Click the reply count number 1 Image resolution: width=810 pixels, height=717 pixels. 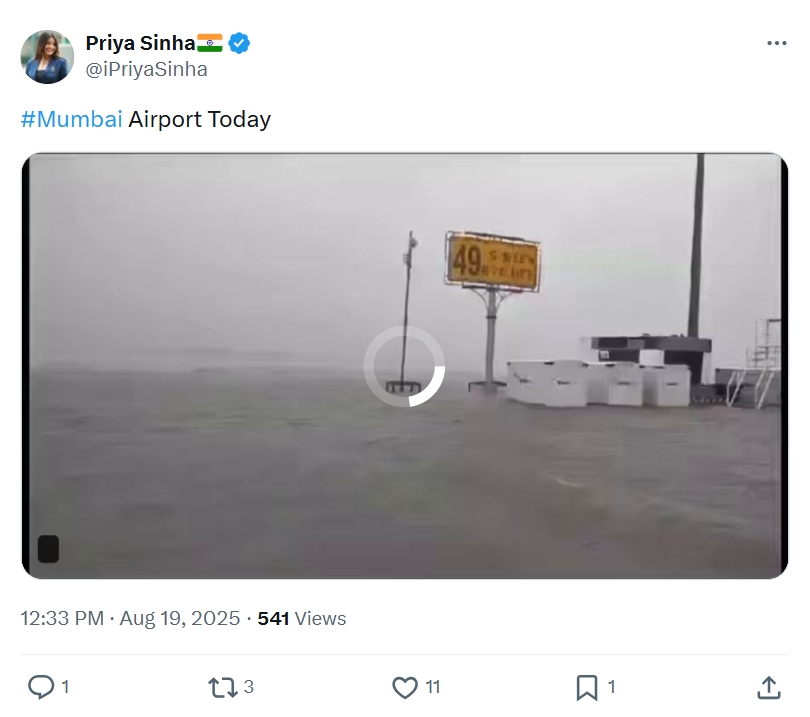click(x=65, y=687)
